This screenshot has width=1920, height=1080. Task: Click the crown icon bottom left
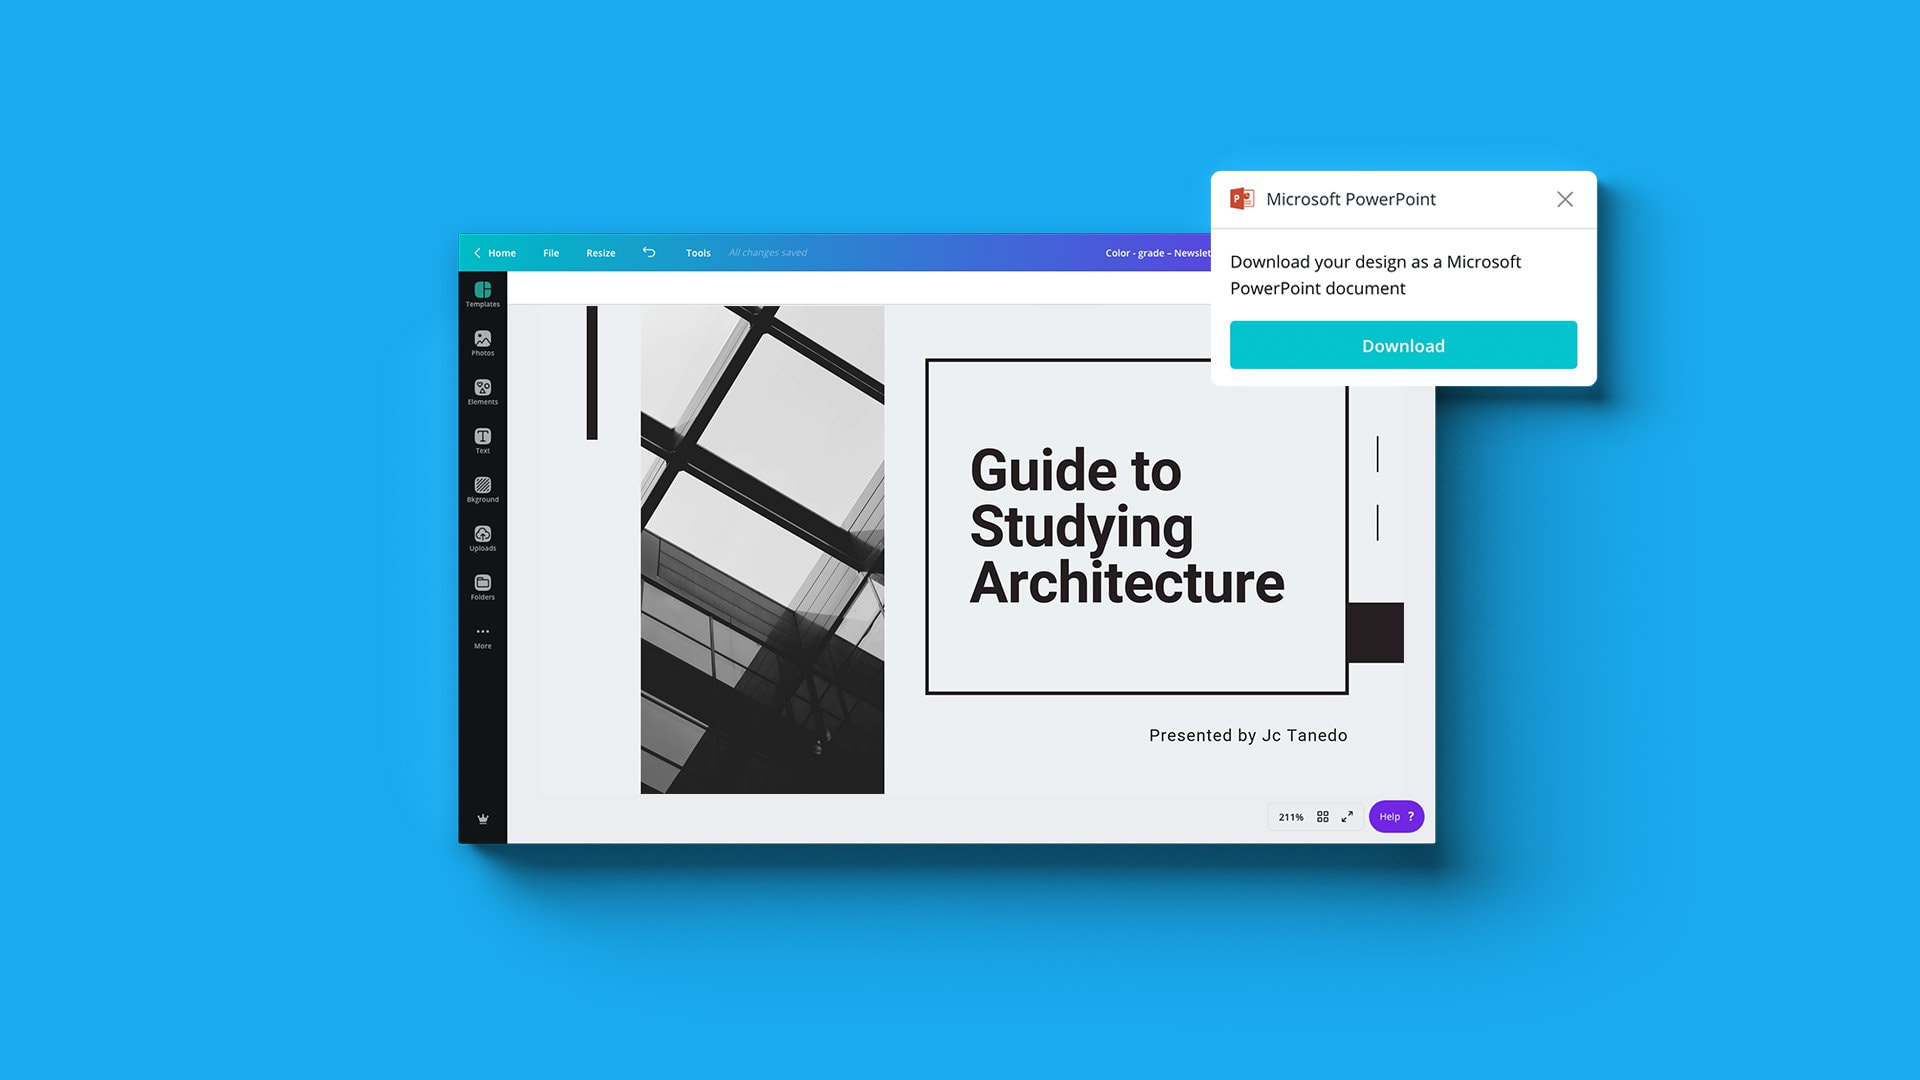tap(483, 818)
